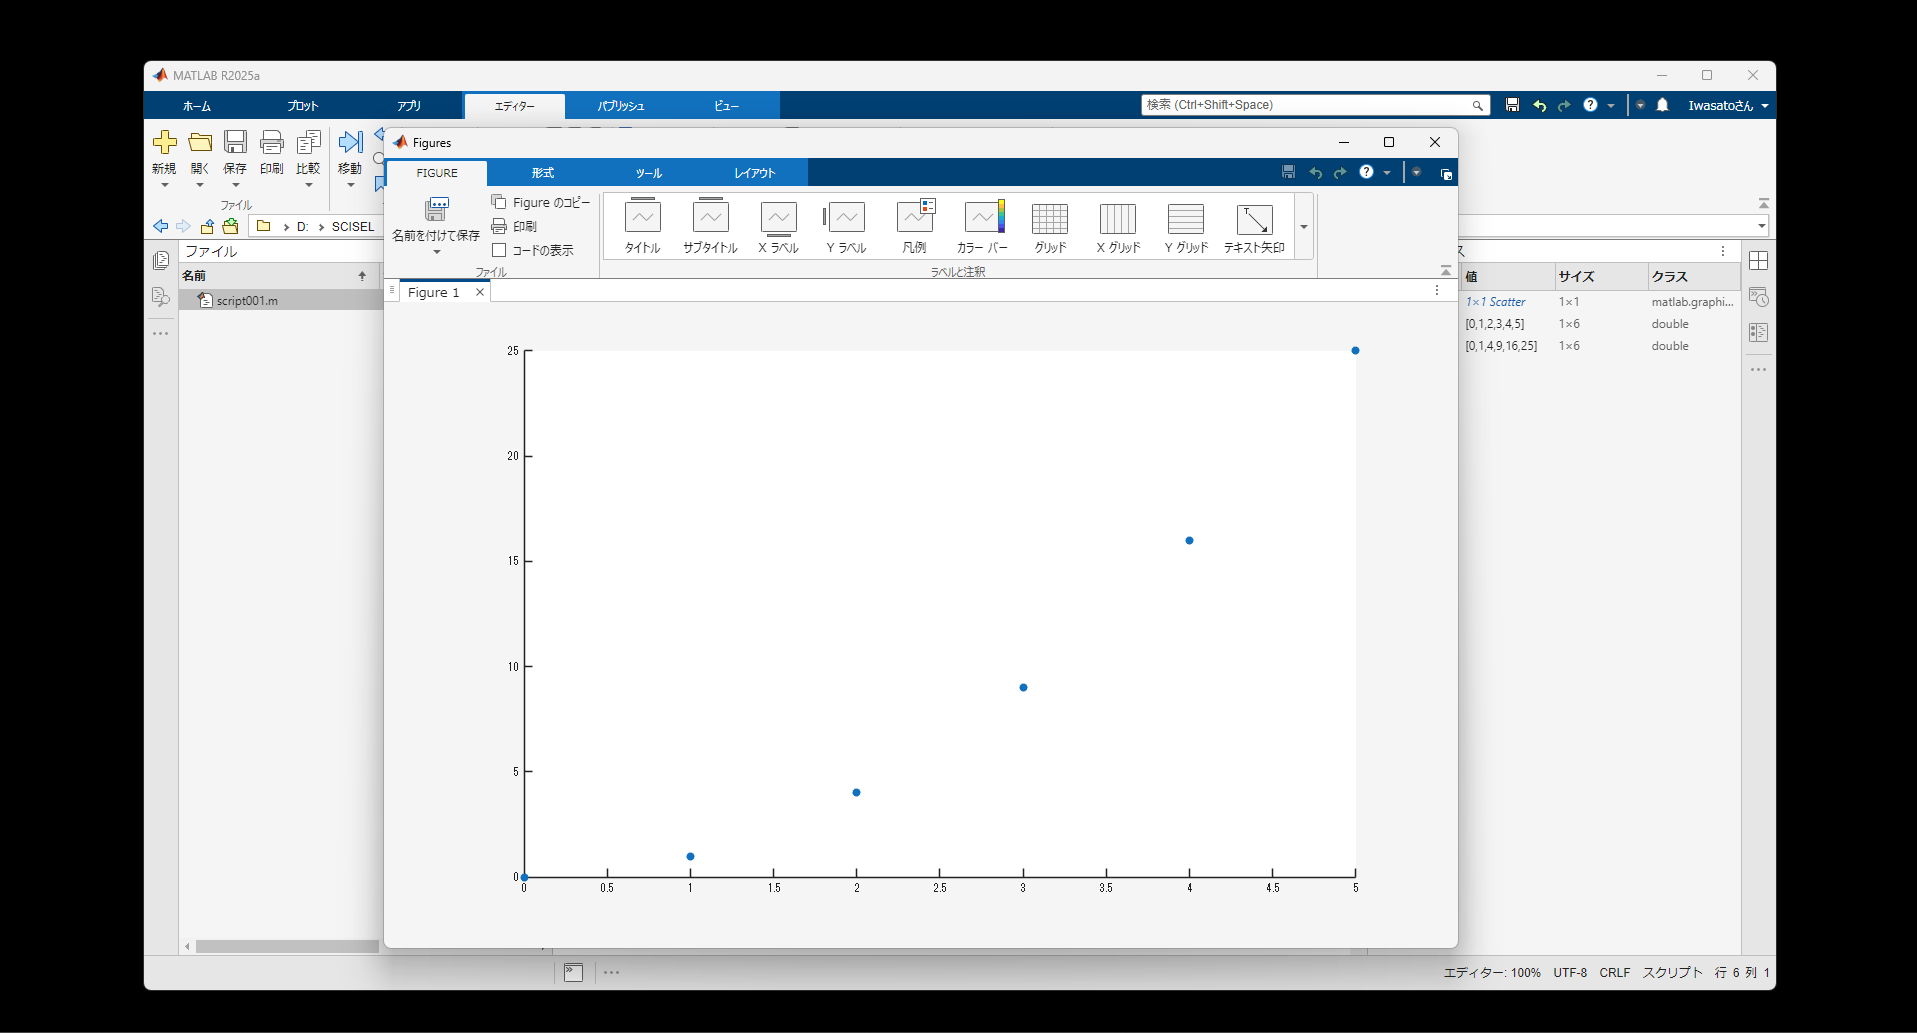The image size is (1917, 1033).
Task: Switch to the 形式 tab in Figures
Action: coord(541,172)
